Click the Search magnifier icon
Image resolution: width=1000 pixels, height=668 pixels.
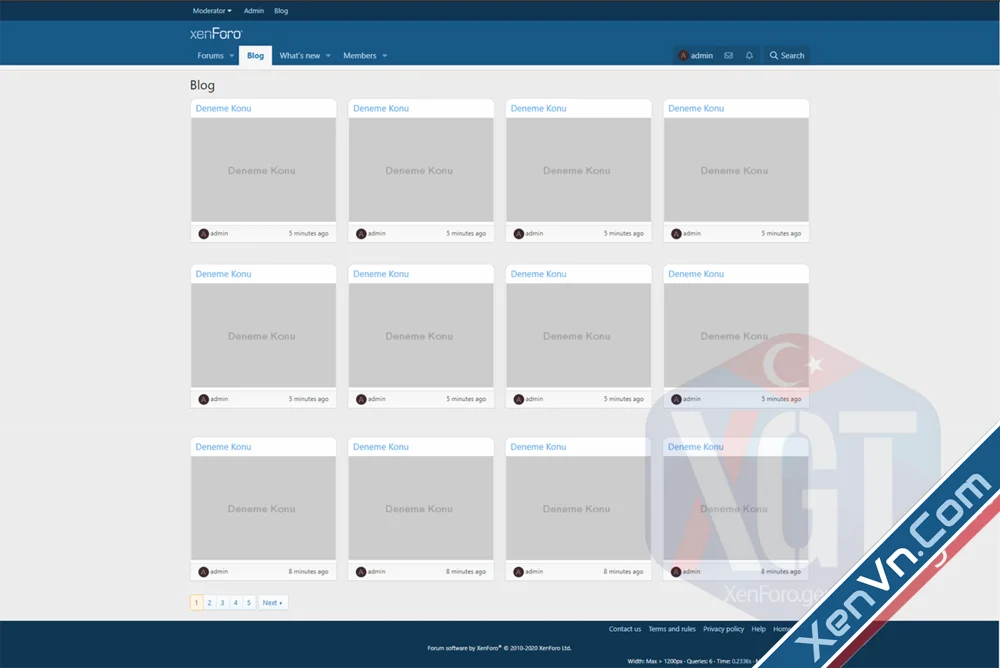pos(773,55)
